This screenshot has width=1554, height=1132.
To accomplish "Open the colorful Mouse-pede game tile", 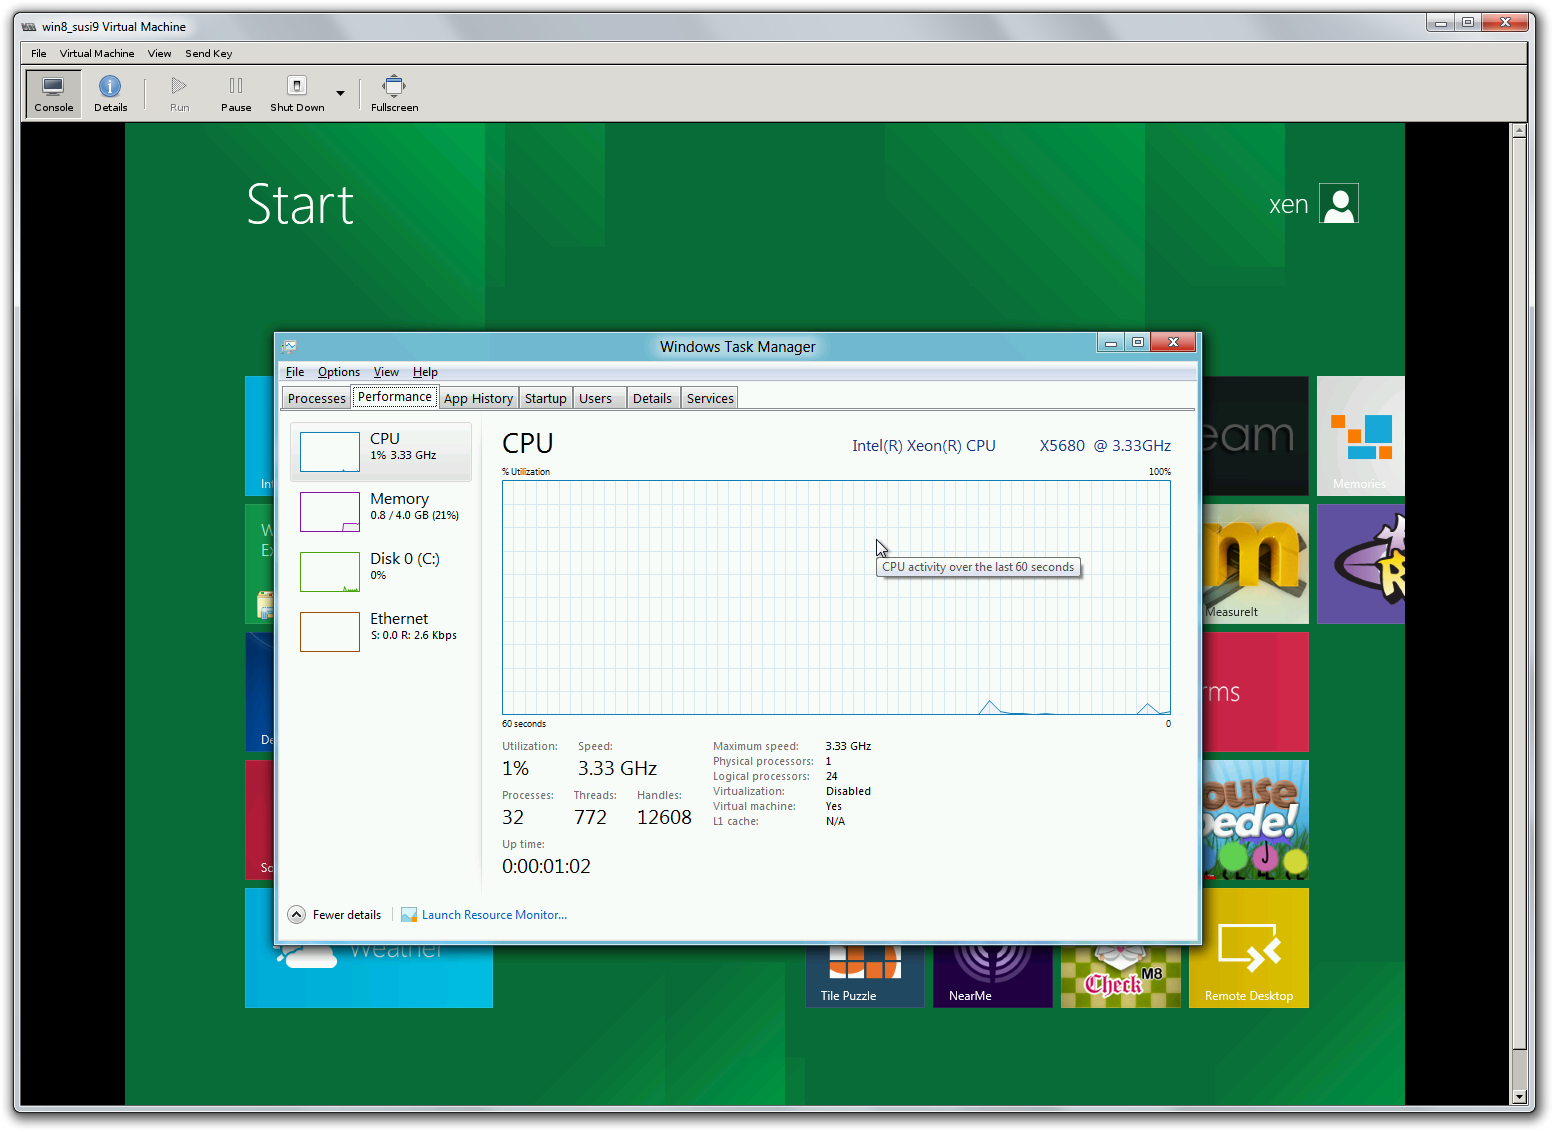I will (1255, 820).
